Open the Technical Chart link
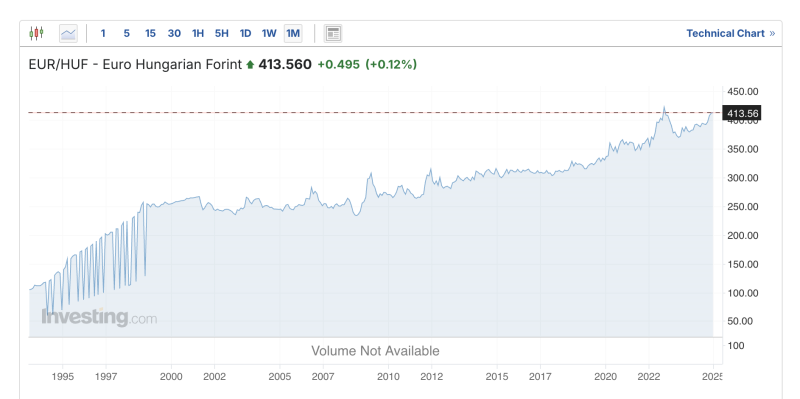Screen dimensions: 800x399 click(725, 34)
